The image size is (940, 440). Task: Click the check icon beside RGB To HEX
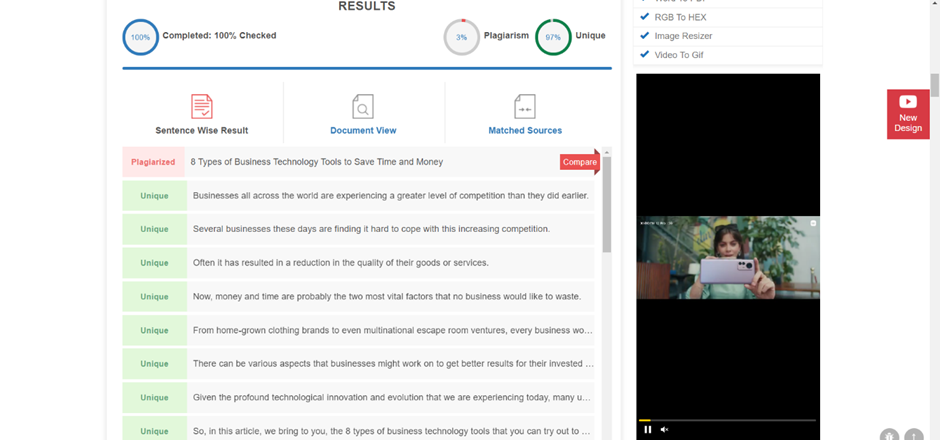644,17
